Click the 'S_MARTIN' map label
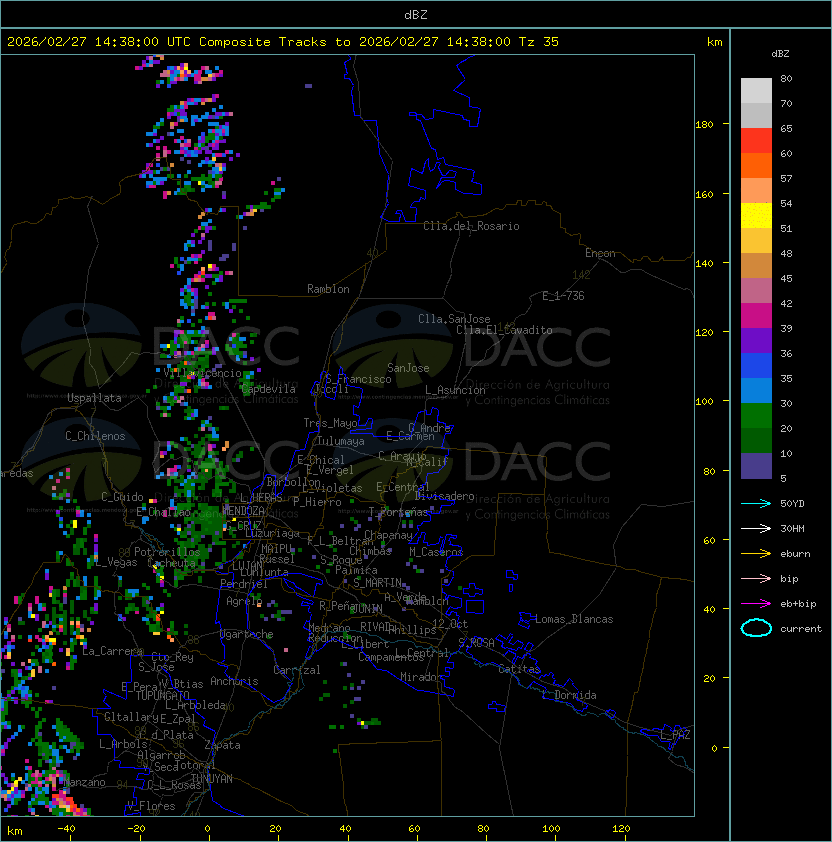The width and height of the screenshot is (832, 842). (377, 582)
